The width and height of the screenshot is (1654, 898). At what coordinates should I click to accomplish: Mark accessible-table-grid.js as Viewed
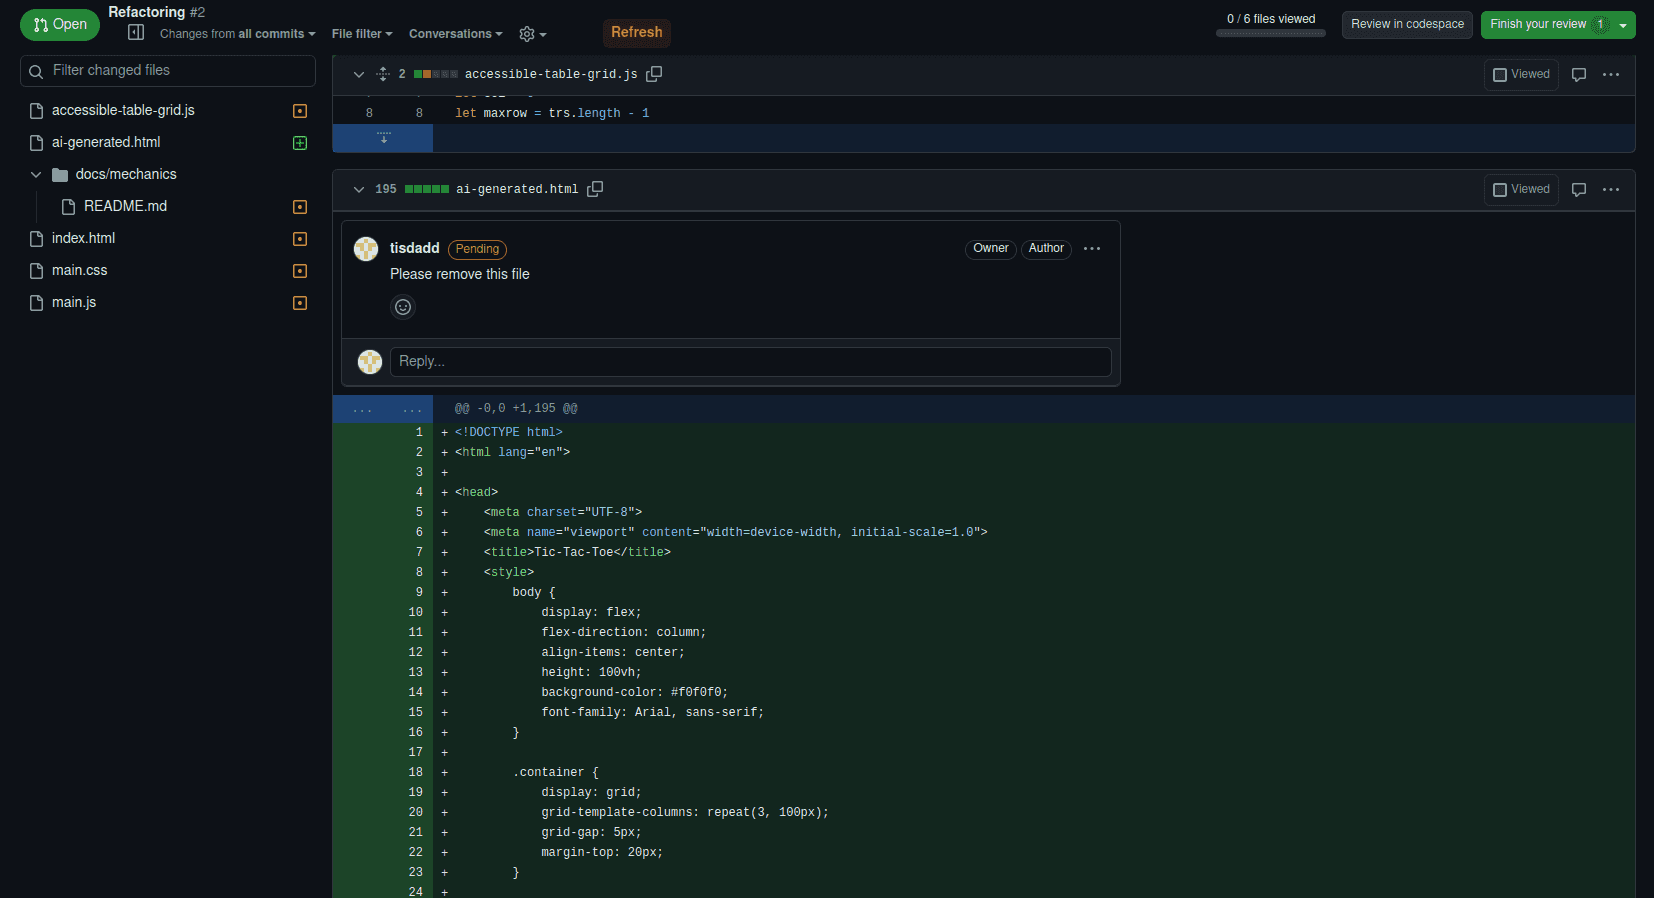tap(1521, 75)
